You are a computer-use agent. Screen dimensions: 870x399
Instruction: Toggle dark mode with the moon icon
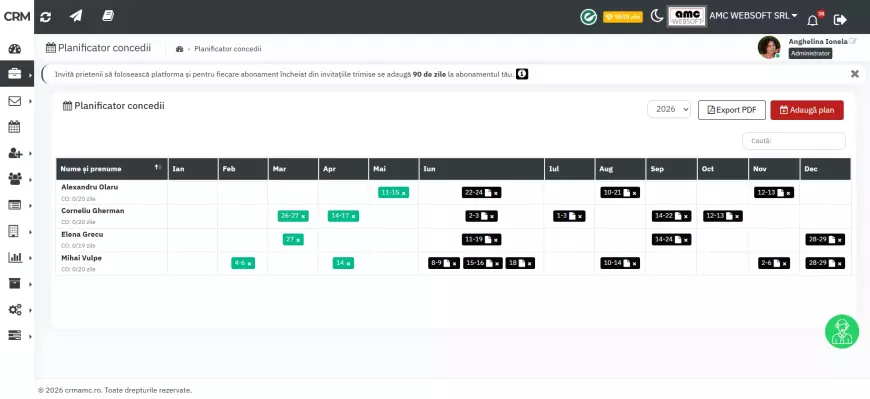[656, 17]
